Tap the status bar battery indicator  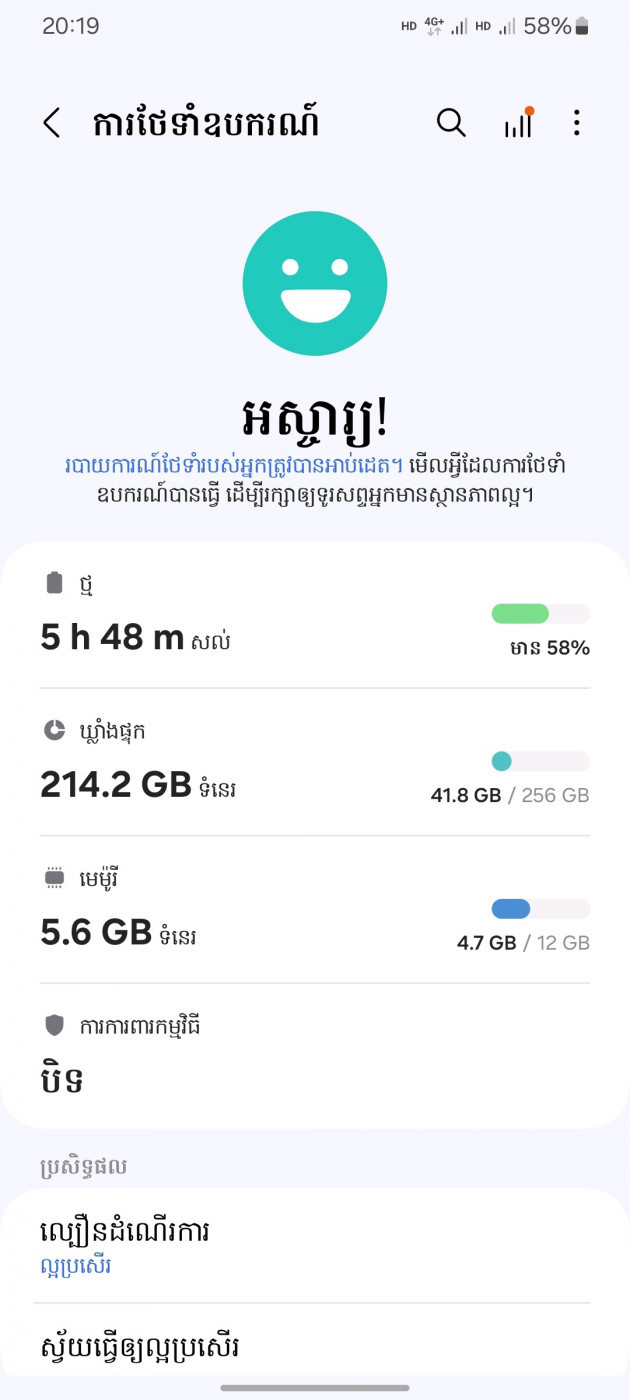[582, 27]
